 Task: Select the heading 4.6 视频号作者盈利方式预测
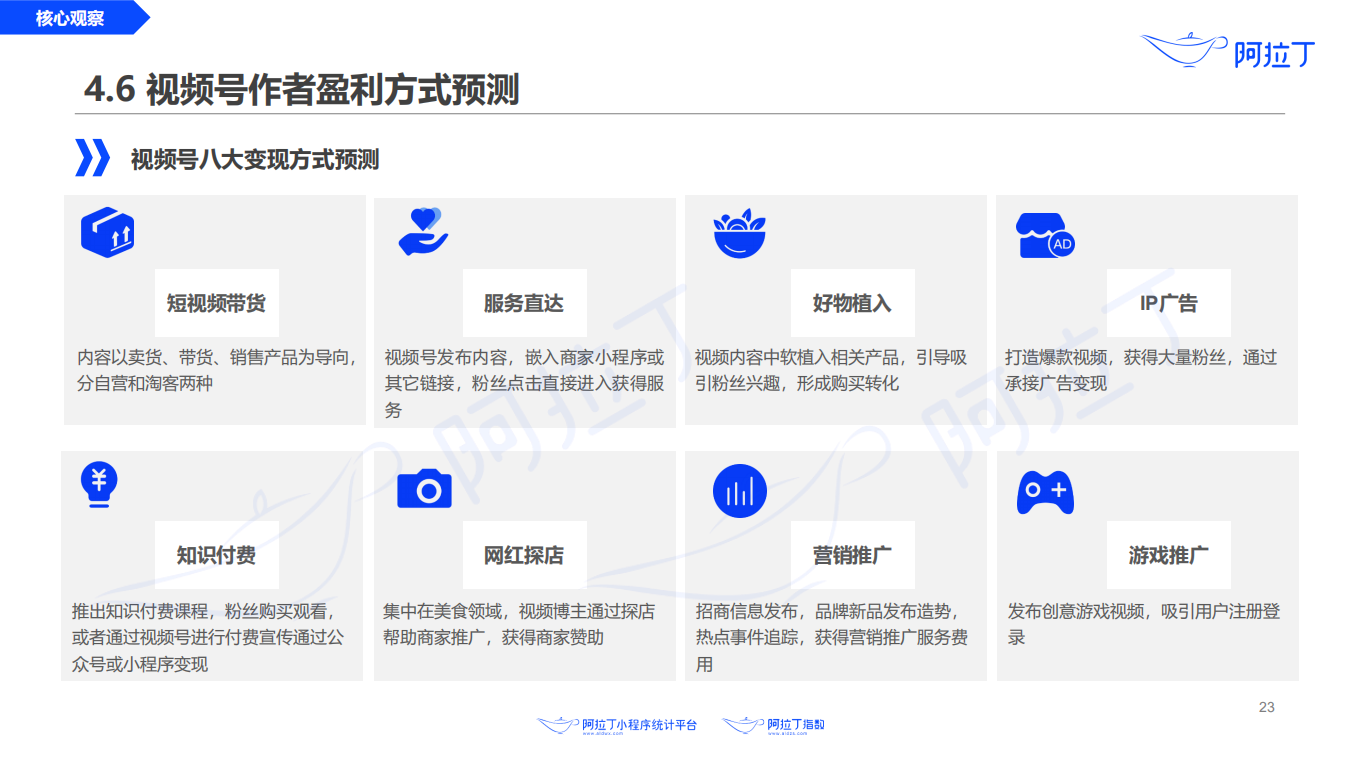[x=301, y=90]
